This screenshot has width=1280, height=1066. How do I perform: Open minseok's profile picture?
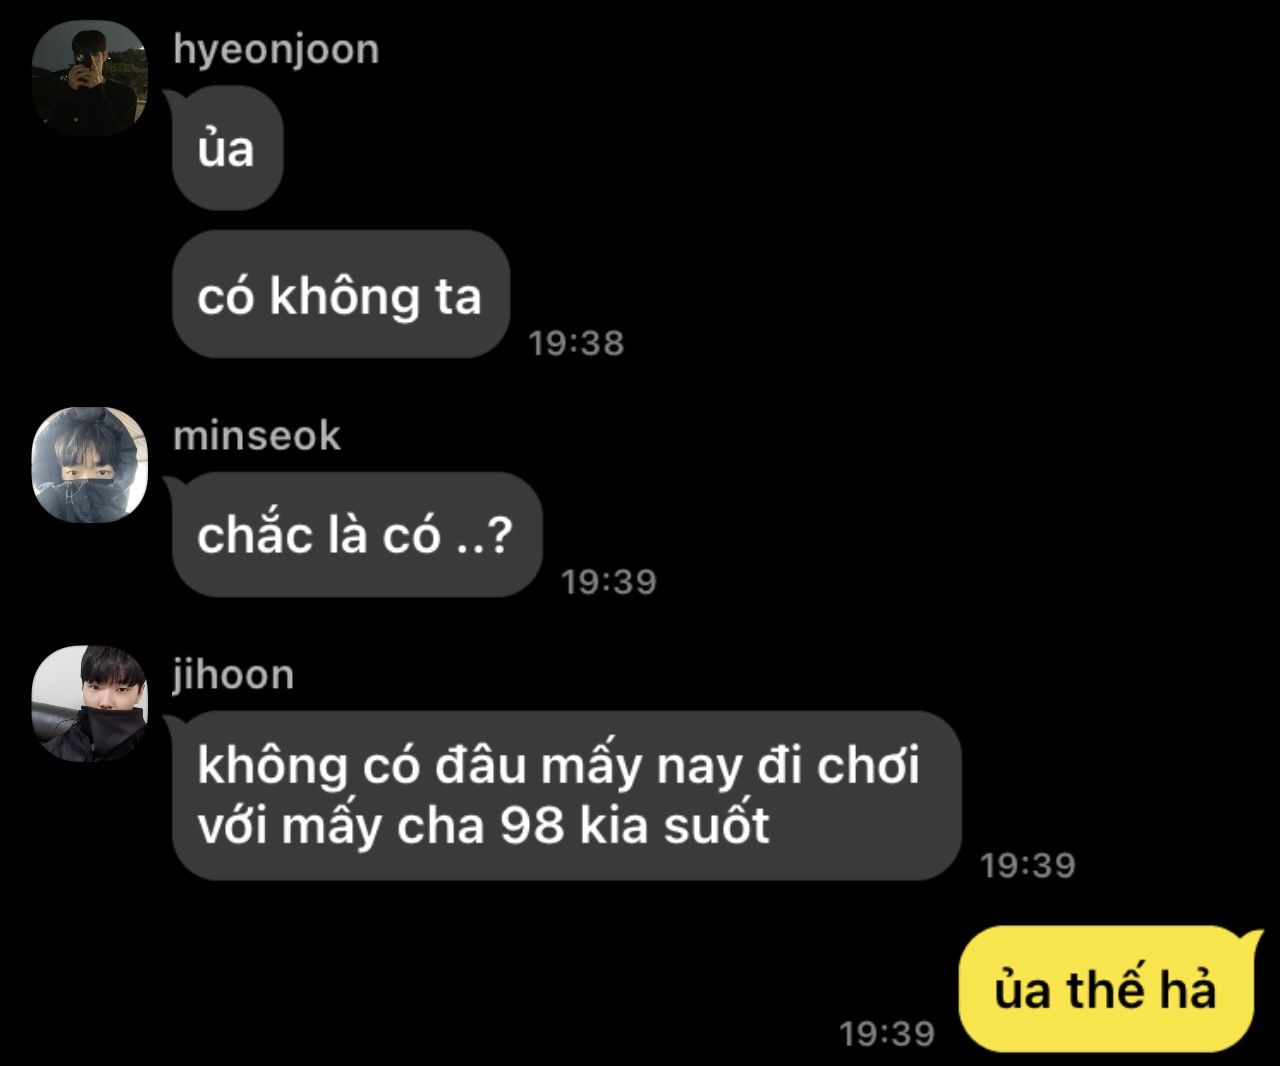(x=90, y=464)
